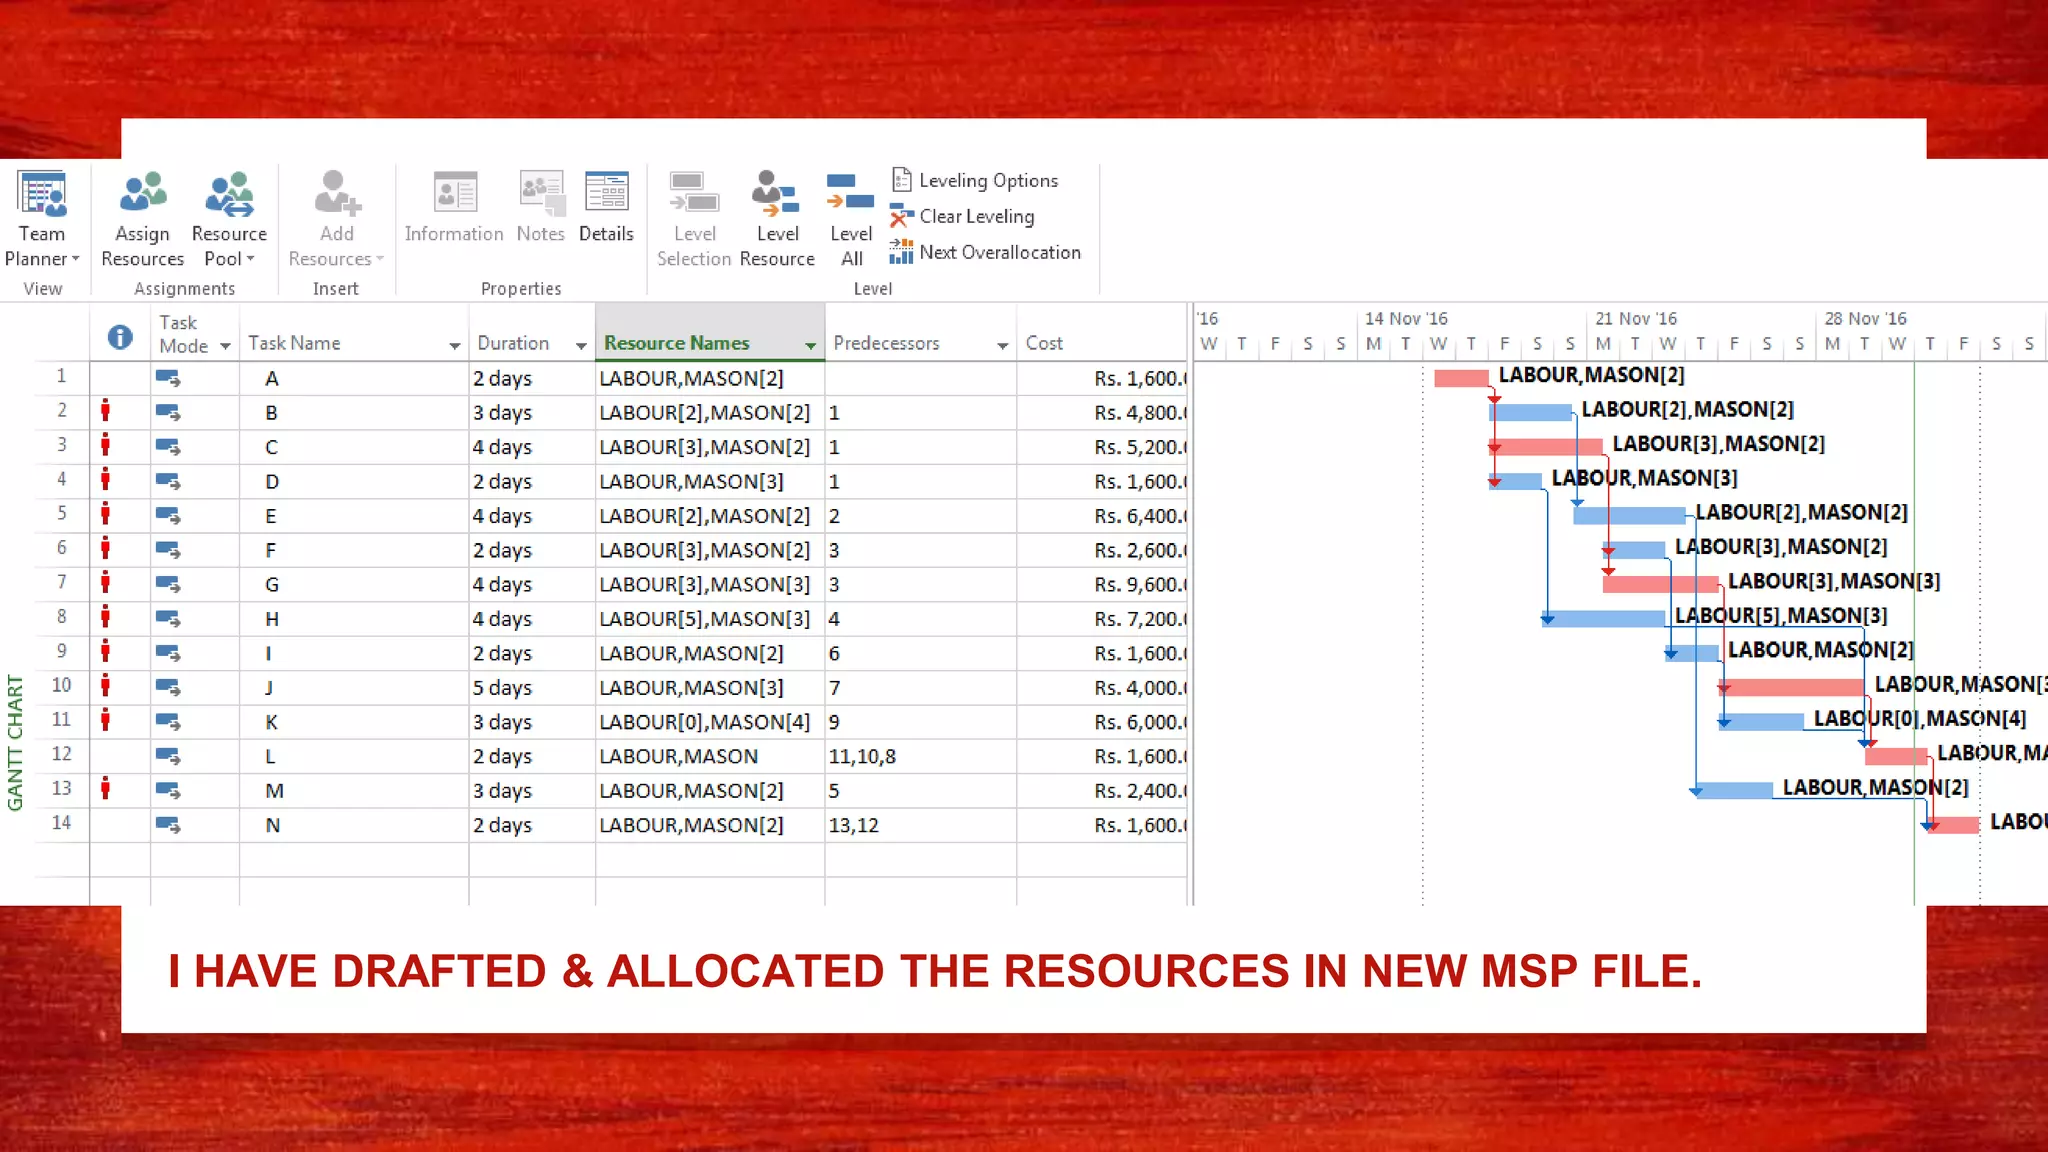Image resolution: width=2048 pixels, height=1152 pixels.
Task: Open the Predecessors column filter dropdown
Action: tap(1002, 346)
